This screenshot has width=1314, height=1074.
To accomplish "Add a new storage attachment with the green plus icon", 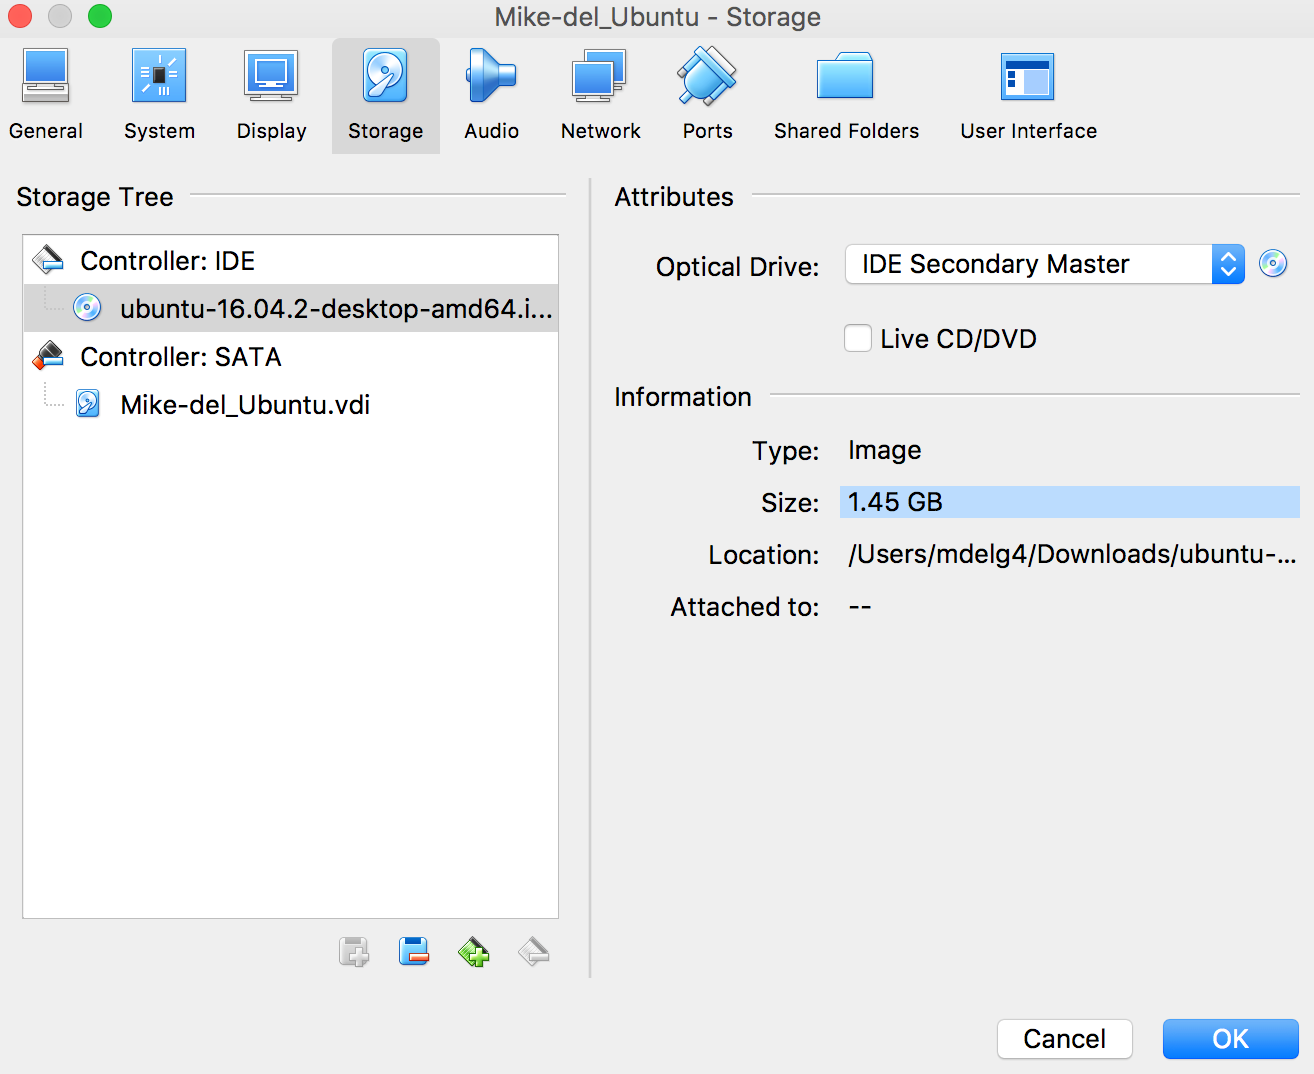I will coord(474,952).
